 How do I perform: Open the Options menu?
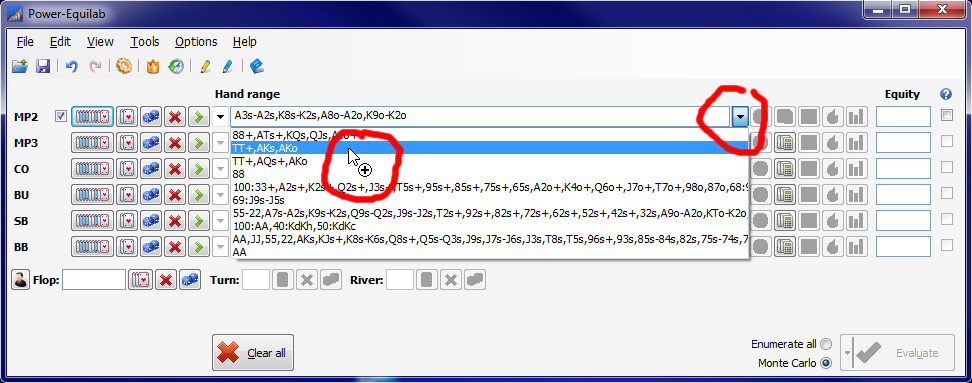[196, 42]
